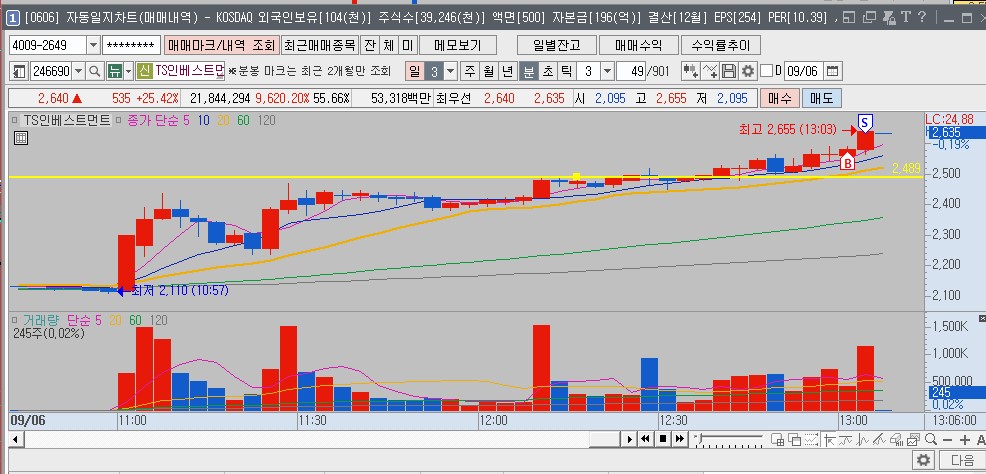Open the minute interval dropdown arrow
986x474 pixels.
pos(607,71)
